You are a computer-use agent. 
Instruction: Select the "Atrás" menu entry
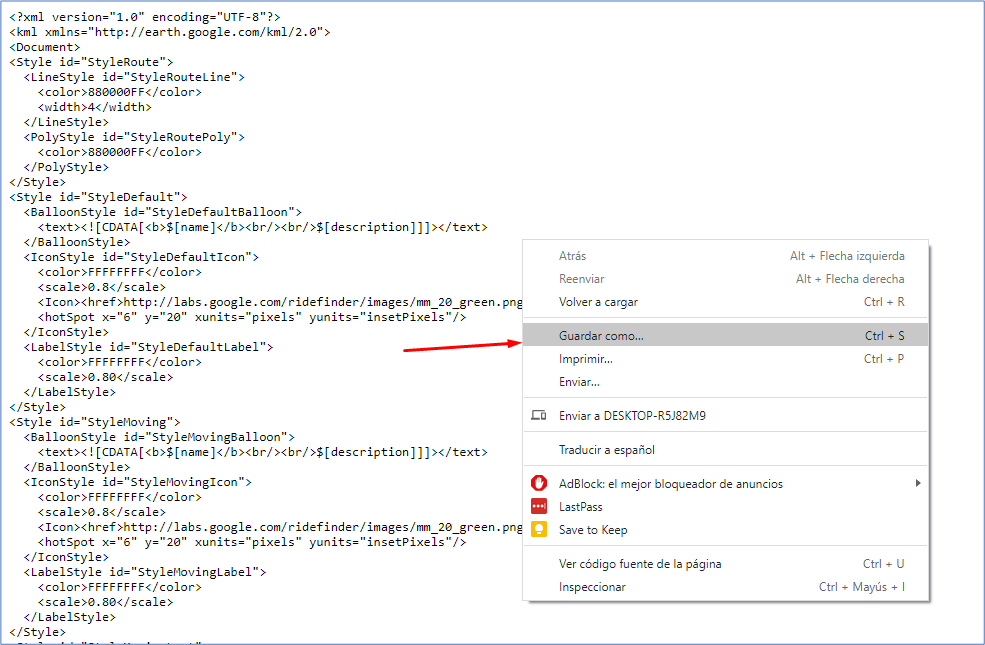tap(573, 256)
